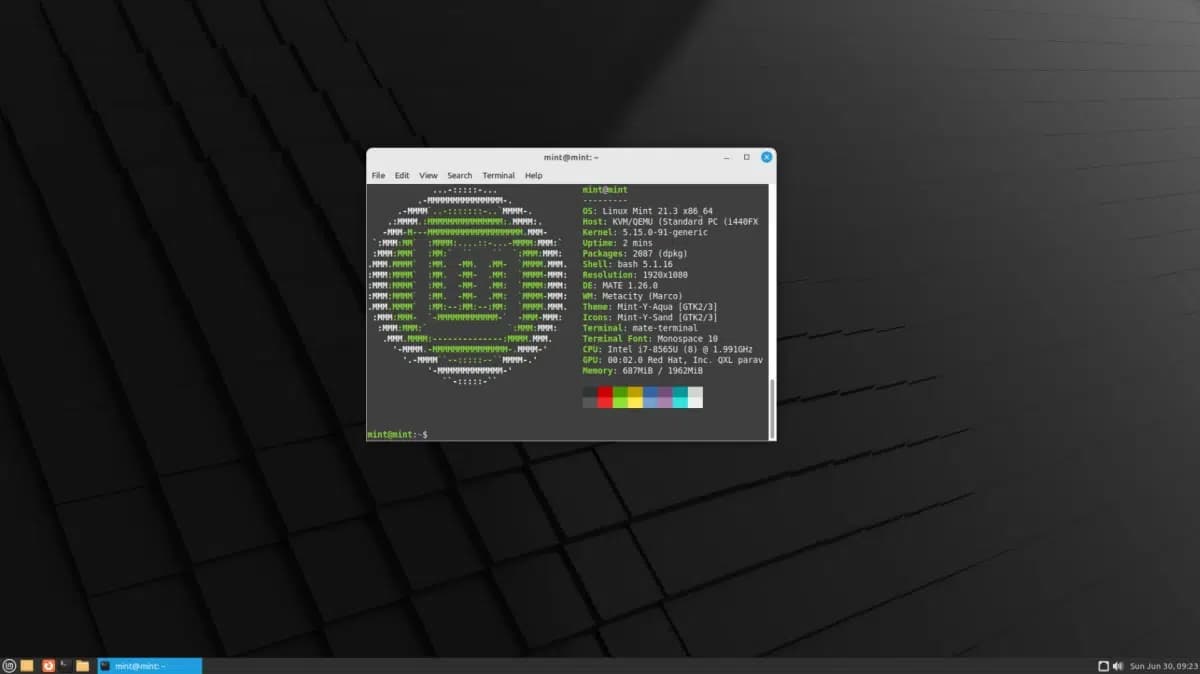Minimize the mint@mint terminal window
The width and height of the screenshot is (1200, 674).
[x=726, y=157]
